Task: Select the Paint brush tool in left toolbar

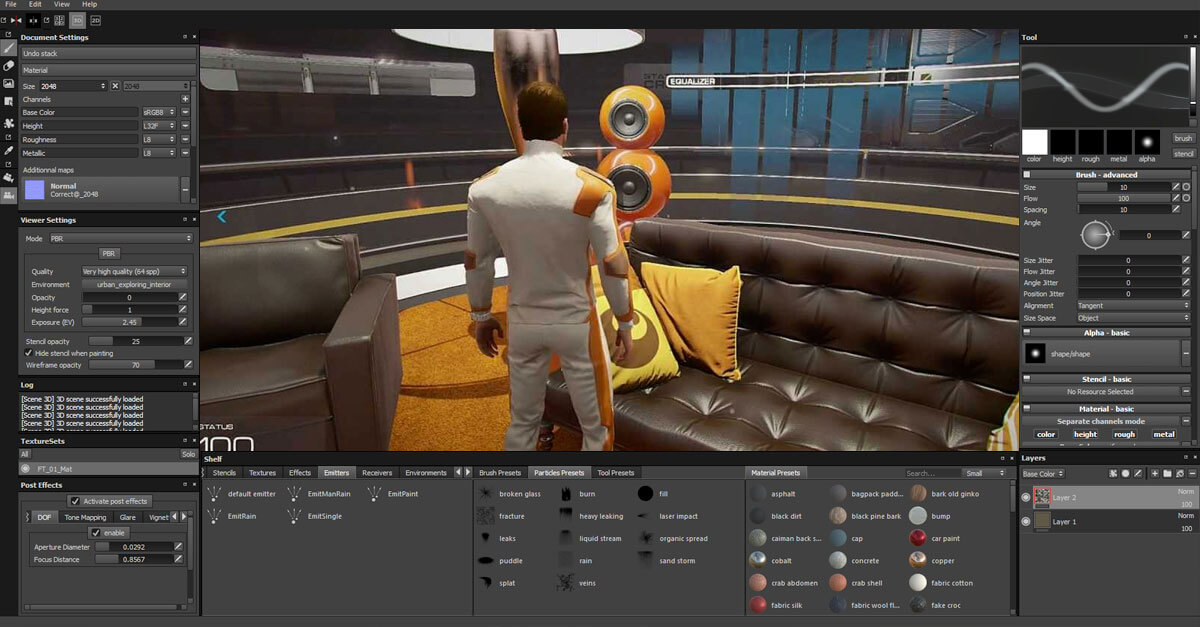Action: tap(9, 48)
